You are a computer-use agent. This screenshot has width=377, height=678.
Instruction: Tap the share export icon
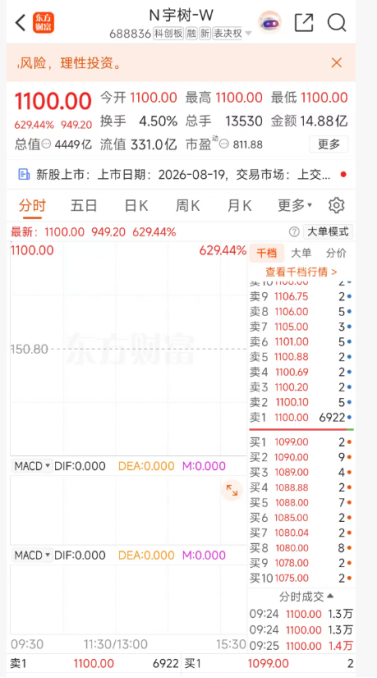tap(304, 22)
